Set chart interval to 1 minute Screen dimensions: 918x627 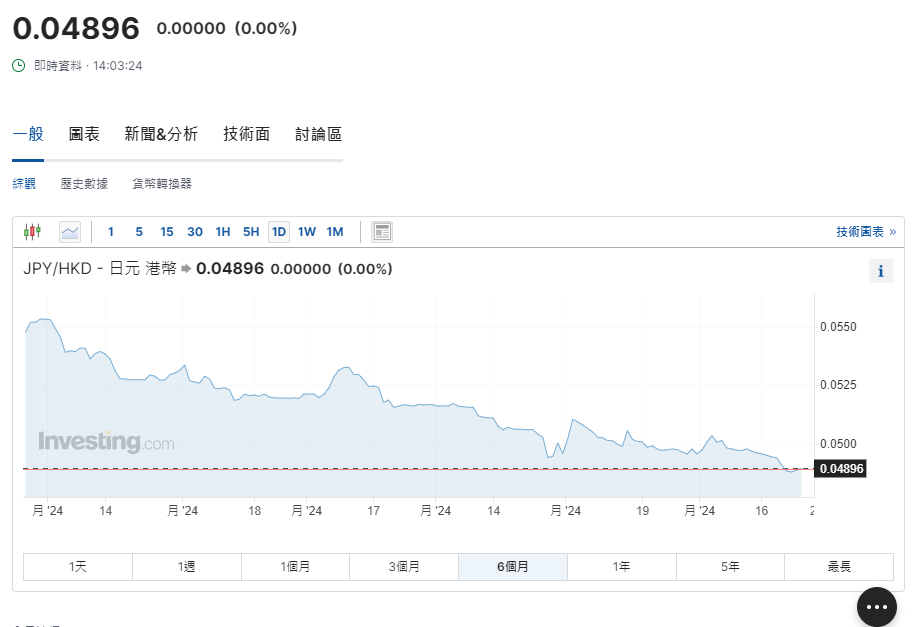pyautogui.click(x=111, y=232)
